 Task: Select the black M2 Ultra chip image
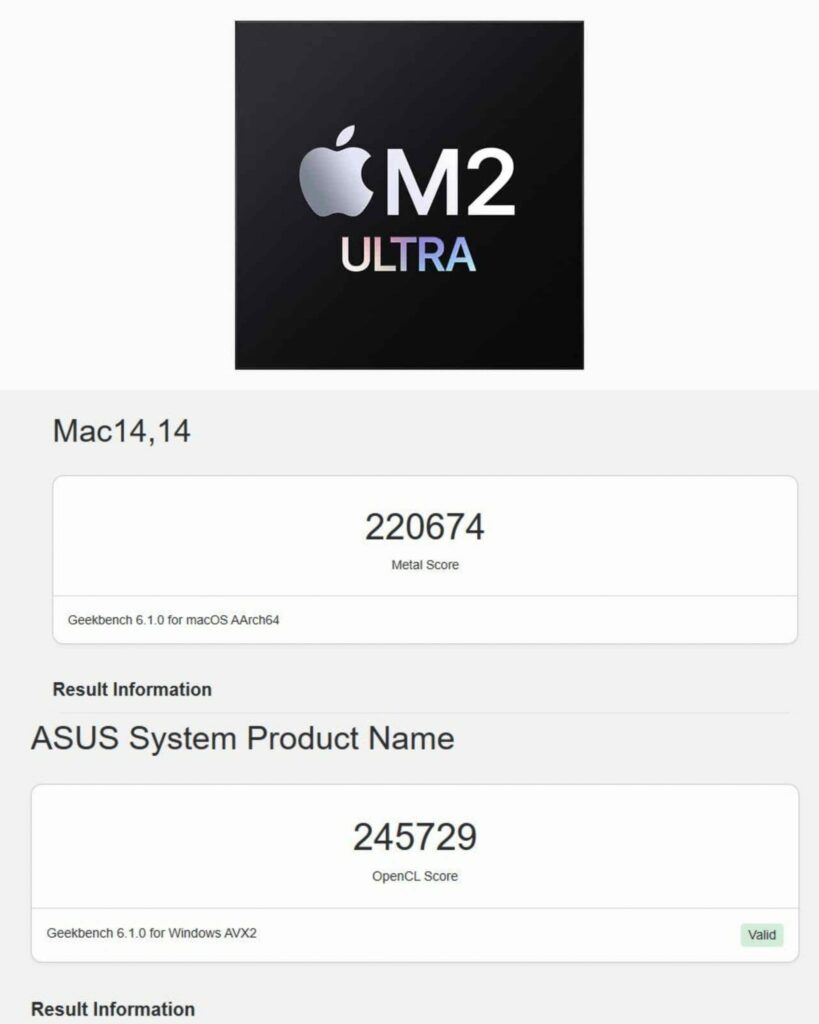coord(410,195)
